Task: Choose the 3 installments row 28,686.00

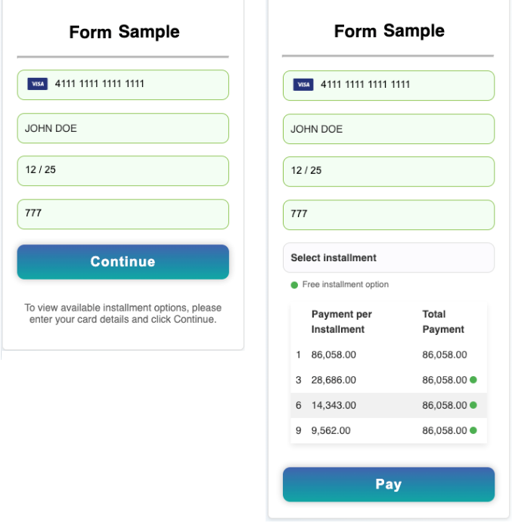Action: coord(389,380)
